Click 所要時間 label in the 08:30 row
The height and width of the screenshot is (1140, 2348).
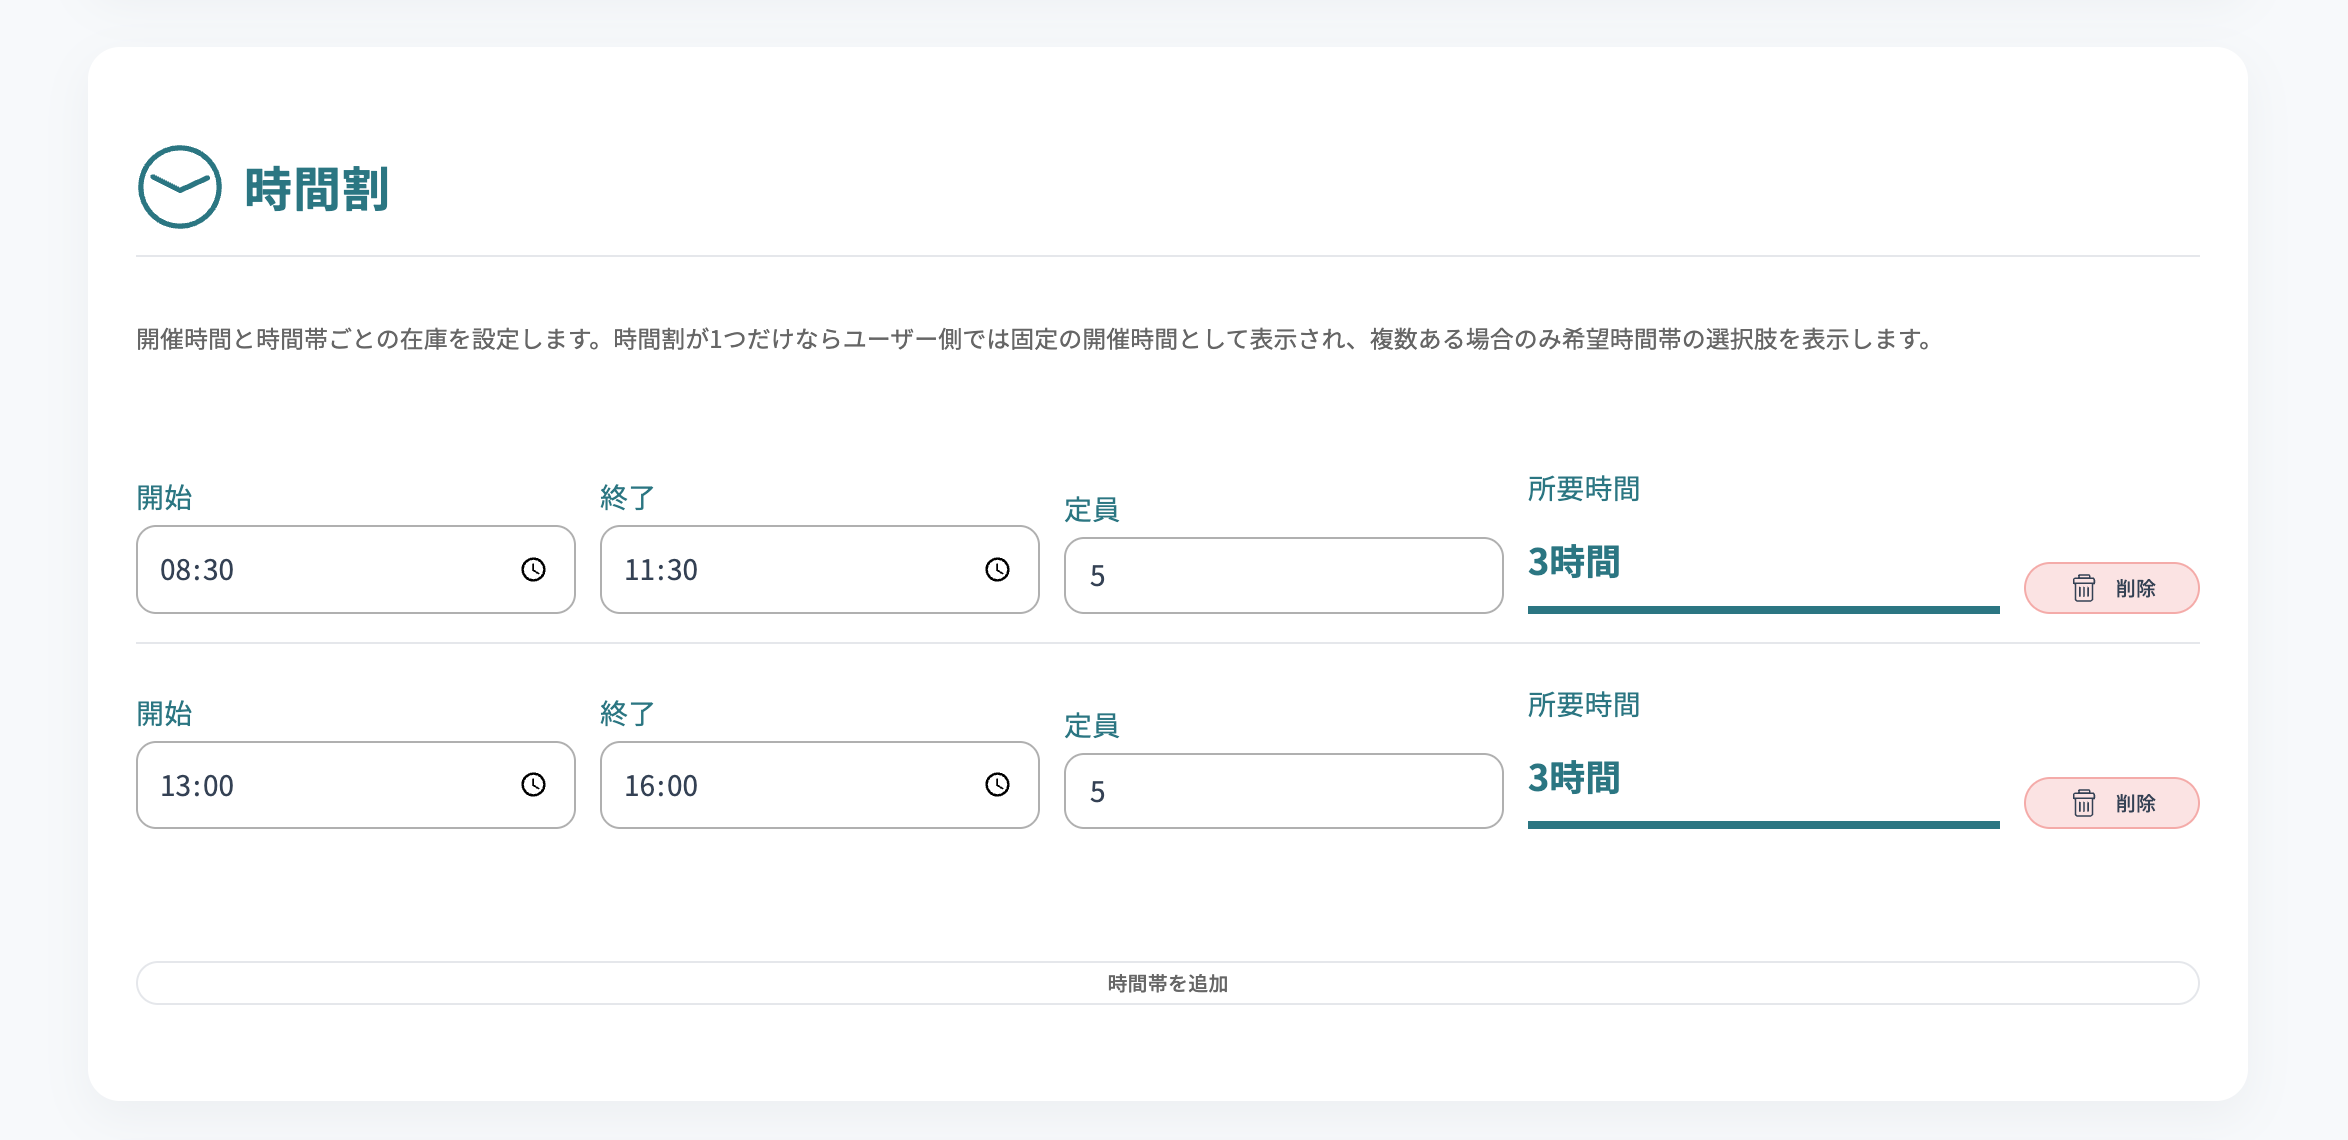1584,489
